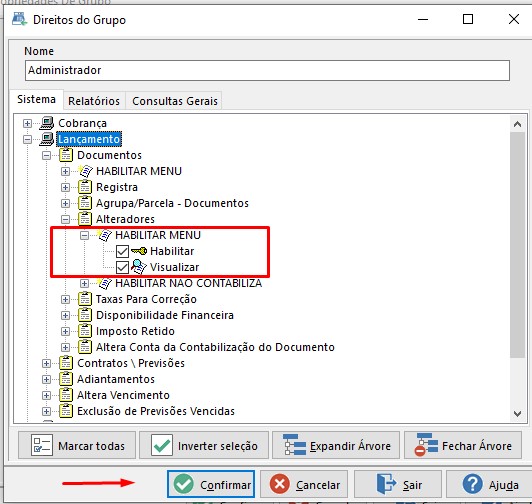Click the tree scrollbar up arrow
The image size is (532, 504).
click(517, 124)
